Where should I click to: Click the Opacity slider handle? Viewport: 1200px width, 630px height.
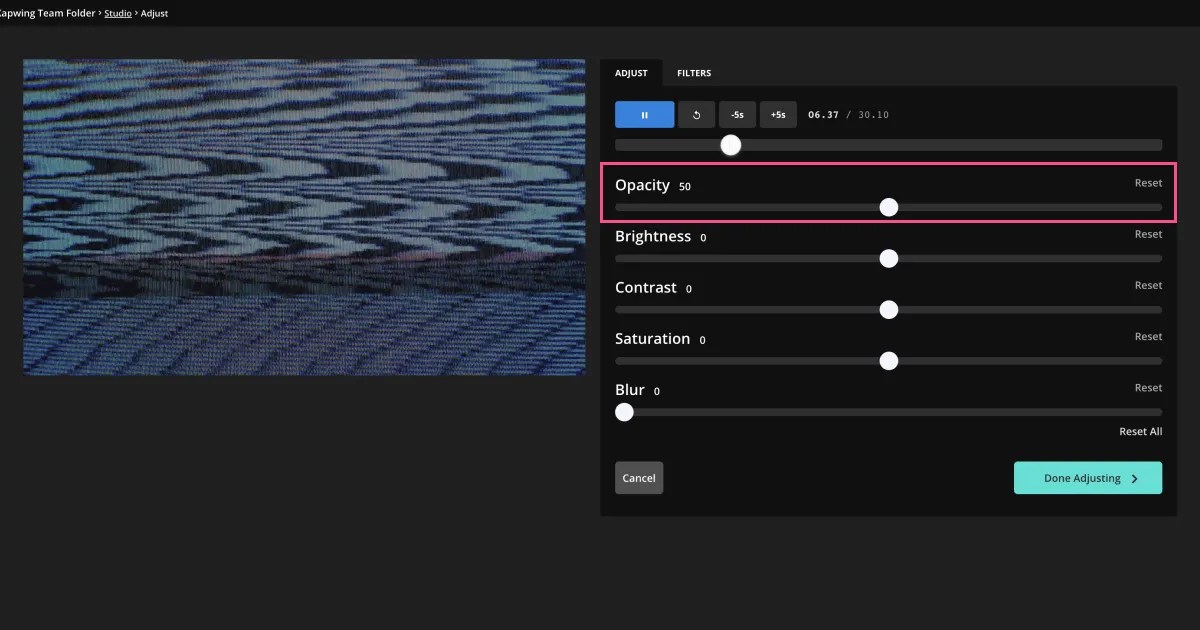coord(889,207)
